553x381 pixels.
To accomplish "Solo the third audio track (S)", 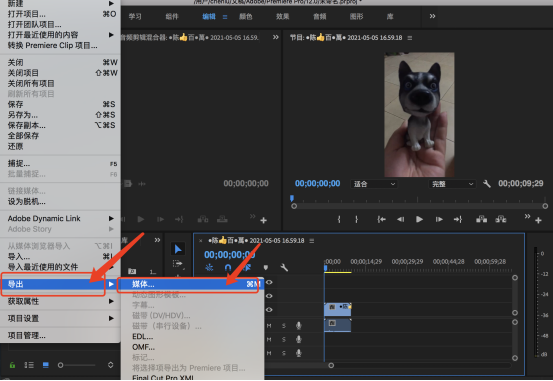I will point(284,353).
